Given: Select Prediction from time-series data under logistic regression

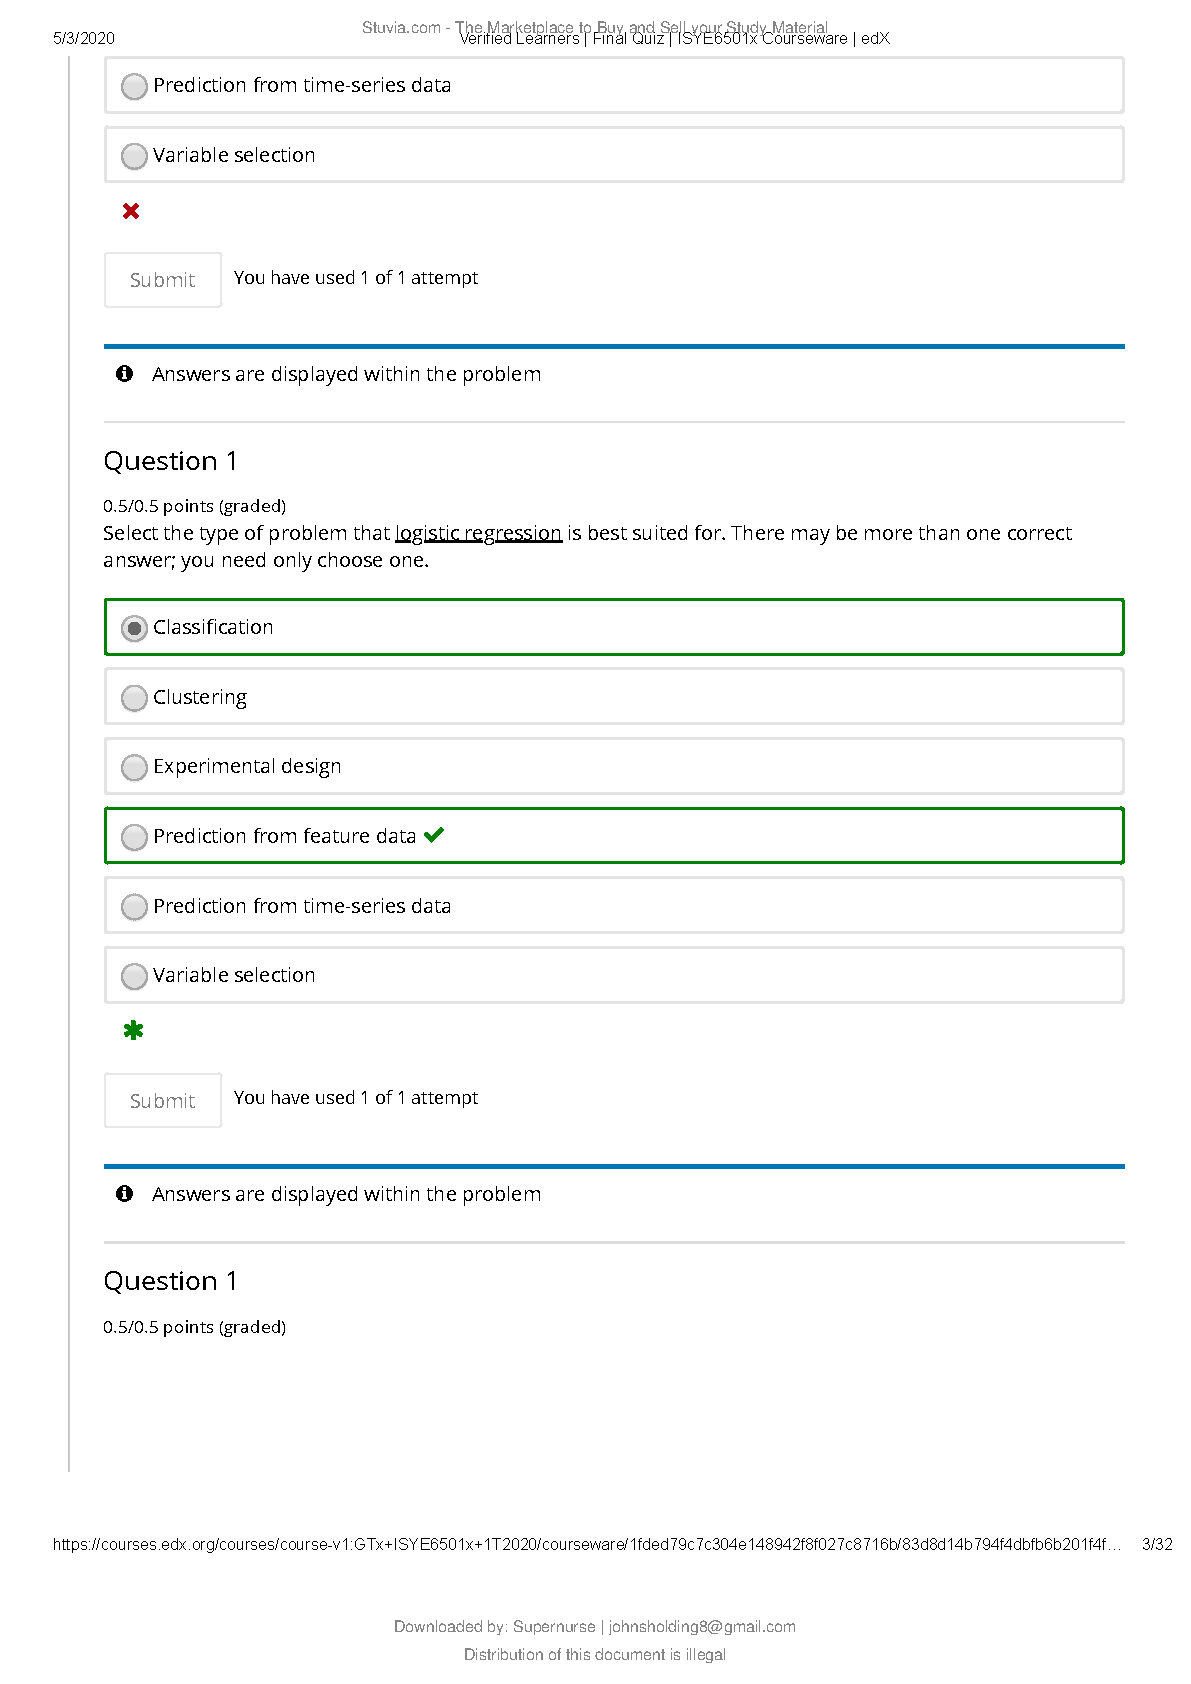Looking at the screenshot, I should [134, 907].
